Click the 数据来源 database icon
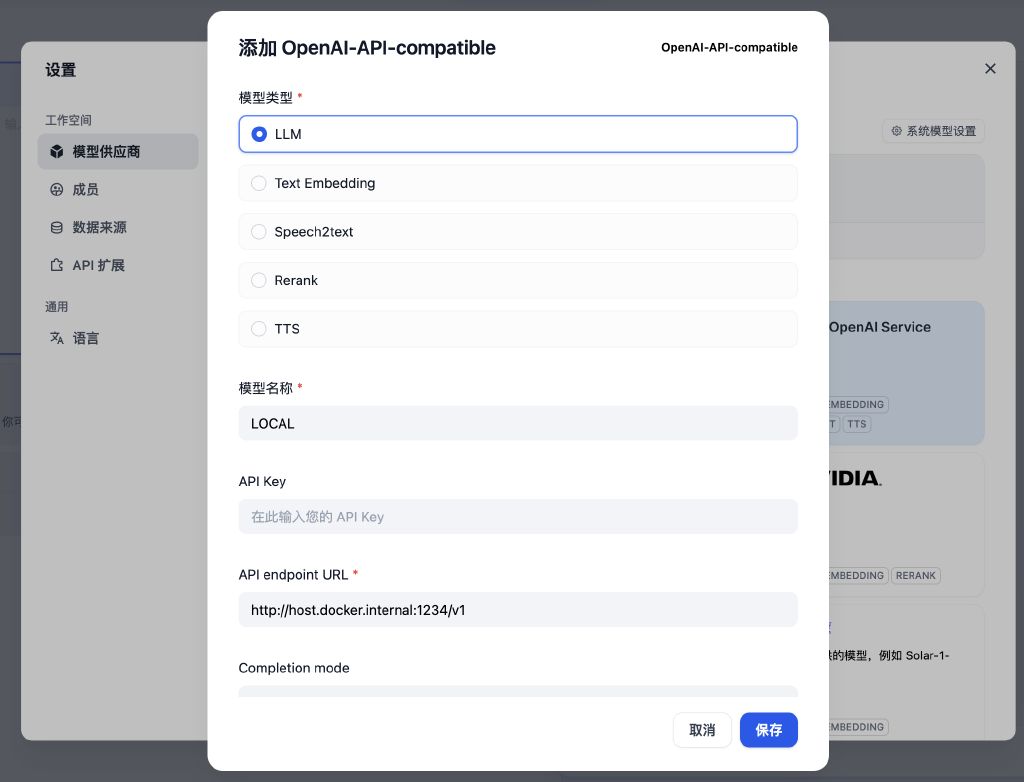 [x=57, y=228]
